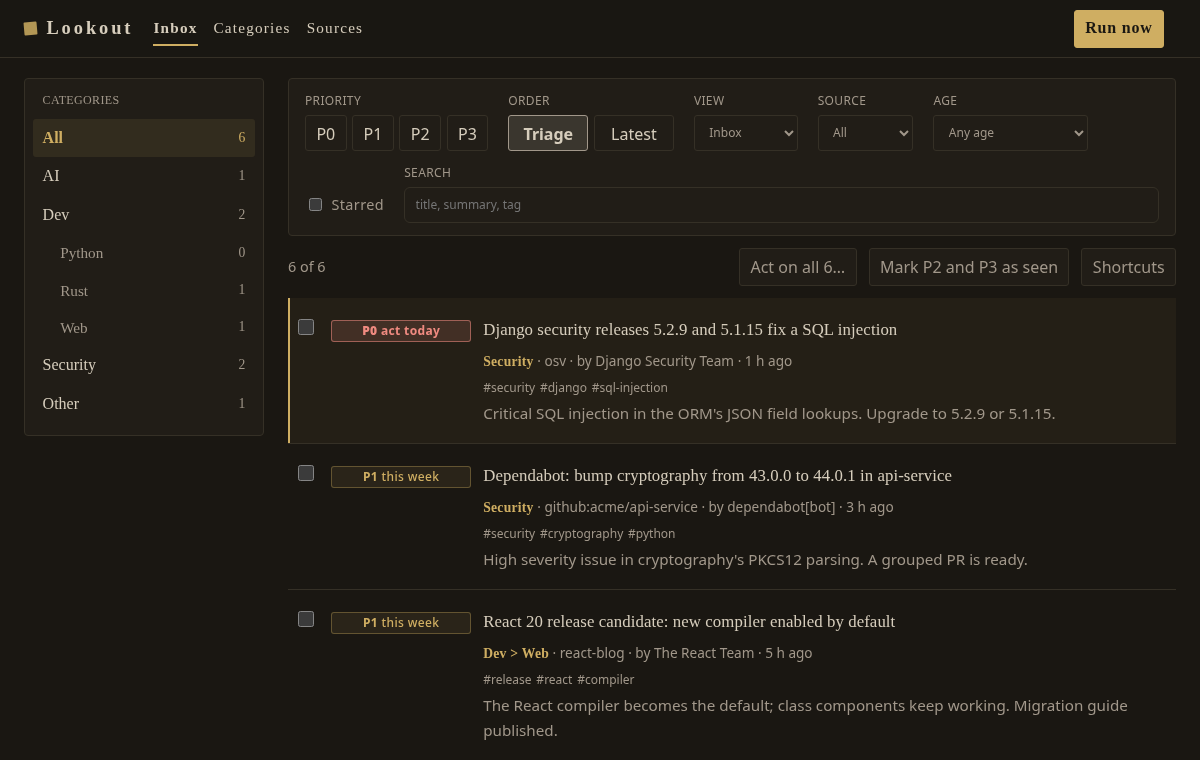Click the #compiler tag
Image resolution: width=1200 pixels, height=760 pixels.
point(605,680)
